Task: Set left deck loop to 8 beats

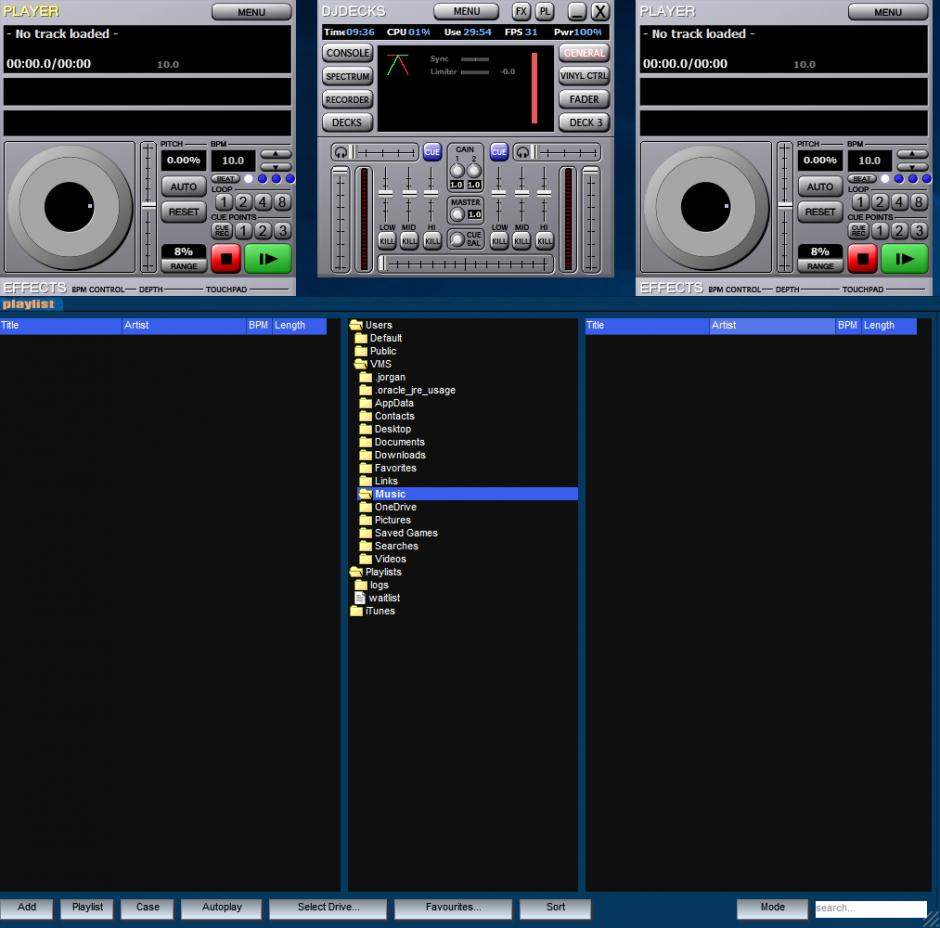Action: pos(282,202)
